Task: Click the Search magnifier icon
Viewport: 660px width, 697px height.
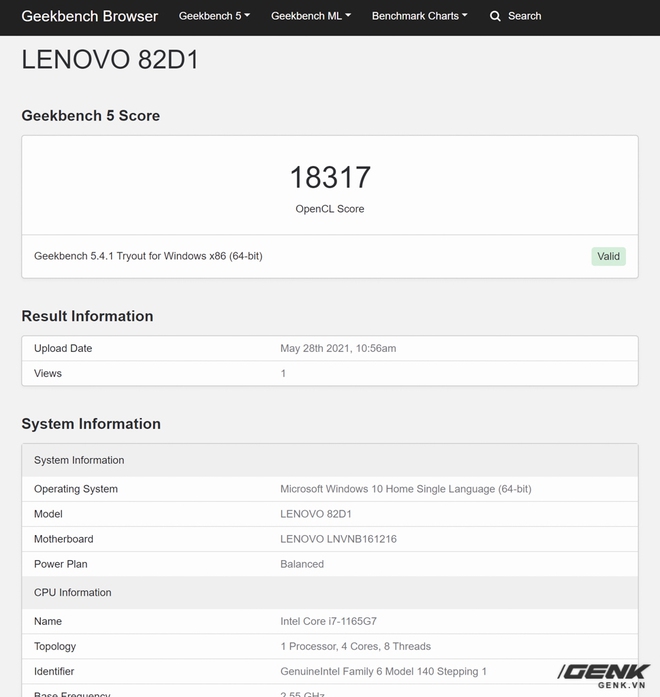Action: (x=495, y=16)
